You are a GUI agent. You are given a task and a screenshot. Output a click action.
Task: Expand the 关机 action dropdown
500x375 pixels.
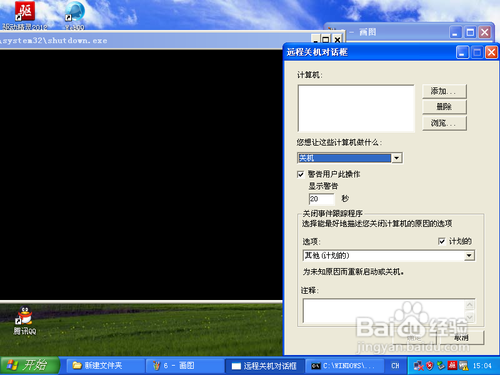[x=397, y=158]
